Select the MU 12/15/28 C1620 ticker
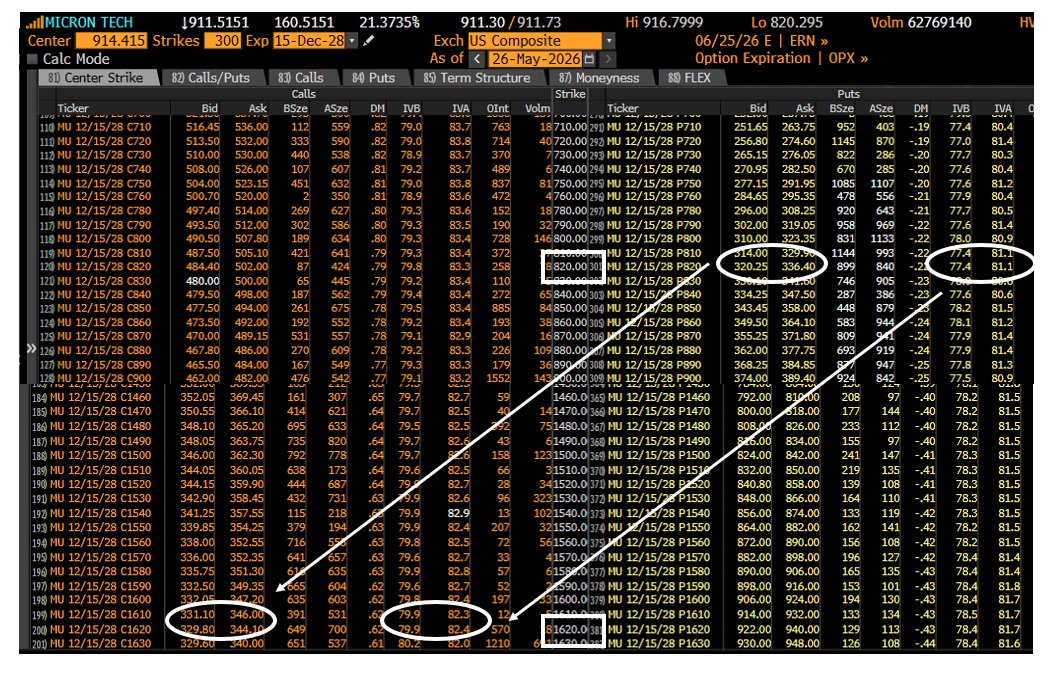Image resolution: width=1049 pixels, height=673 pixels. (100, 630)
